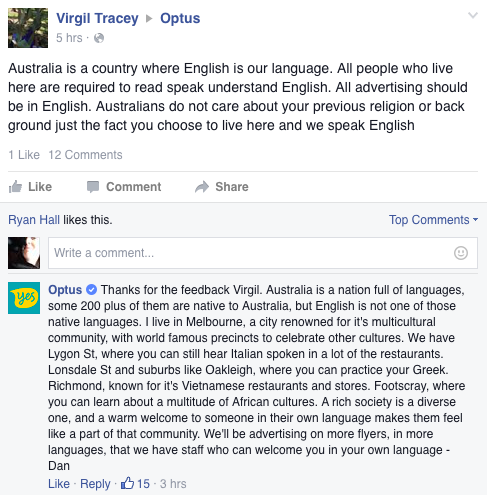Reply to the Optus comment

tap(95, 484)
